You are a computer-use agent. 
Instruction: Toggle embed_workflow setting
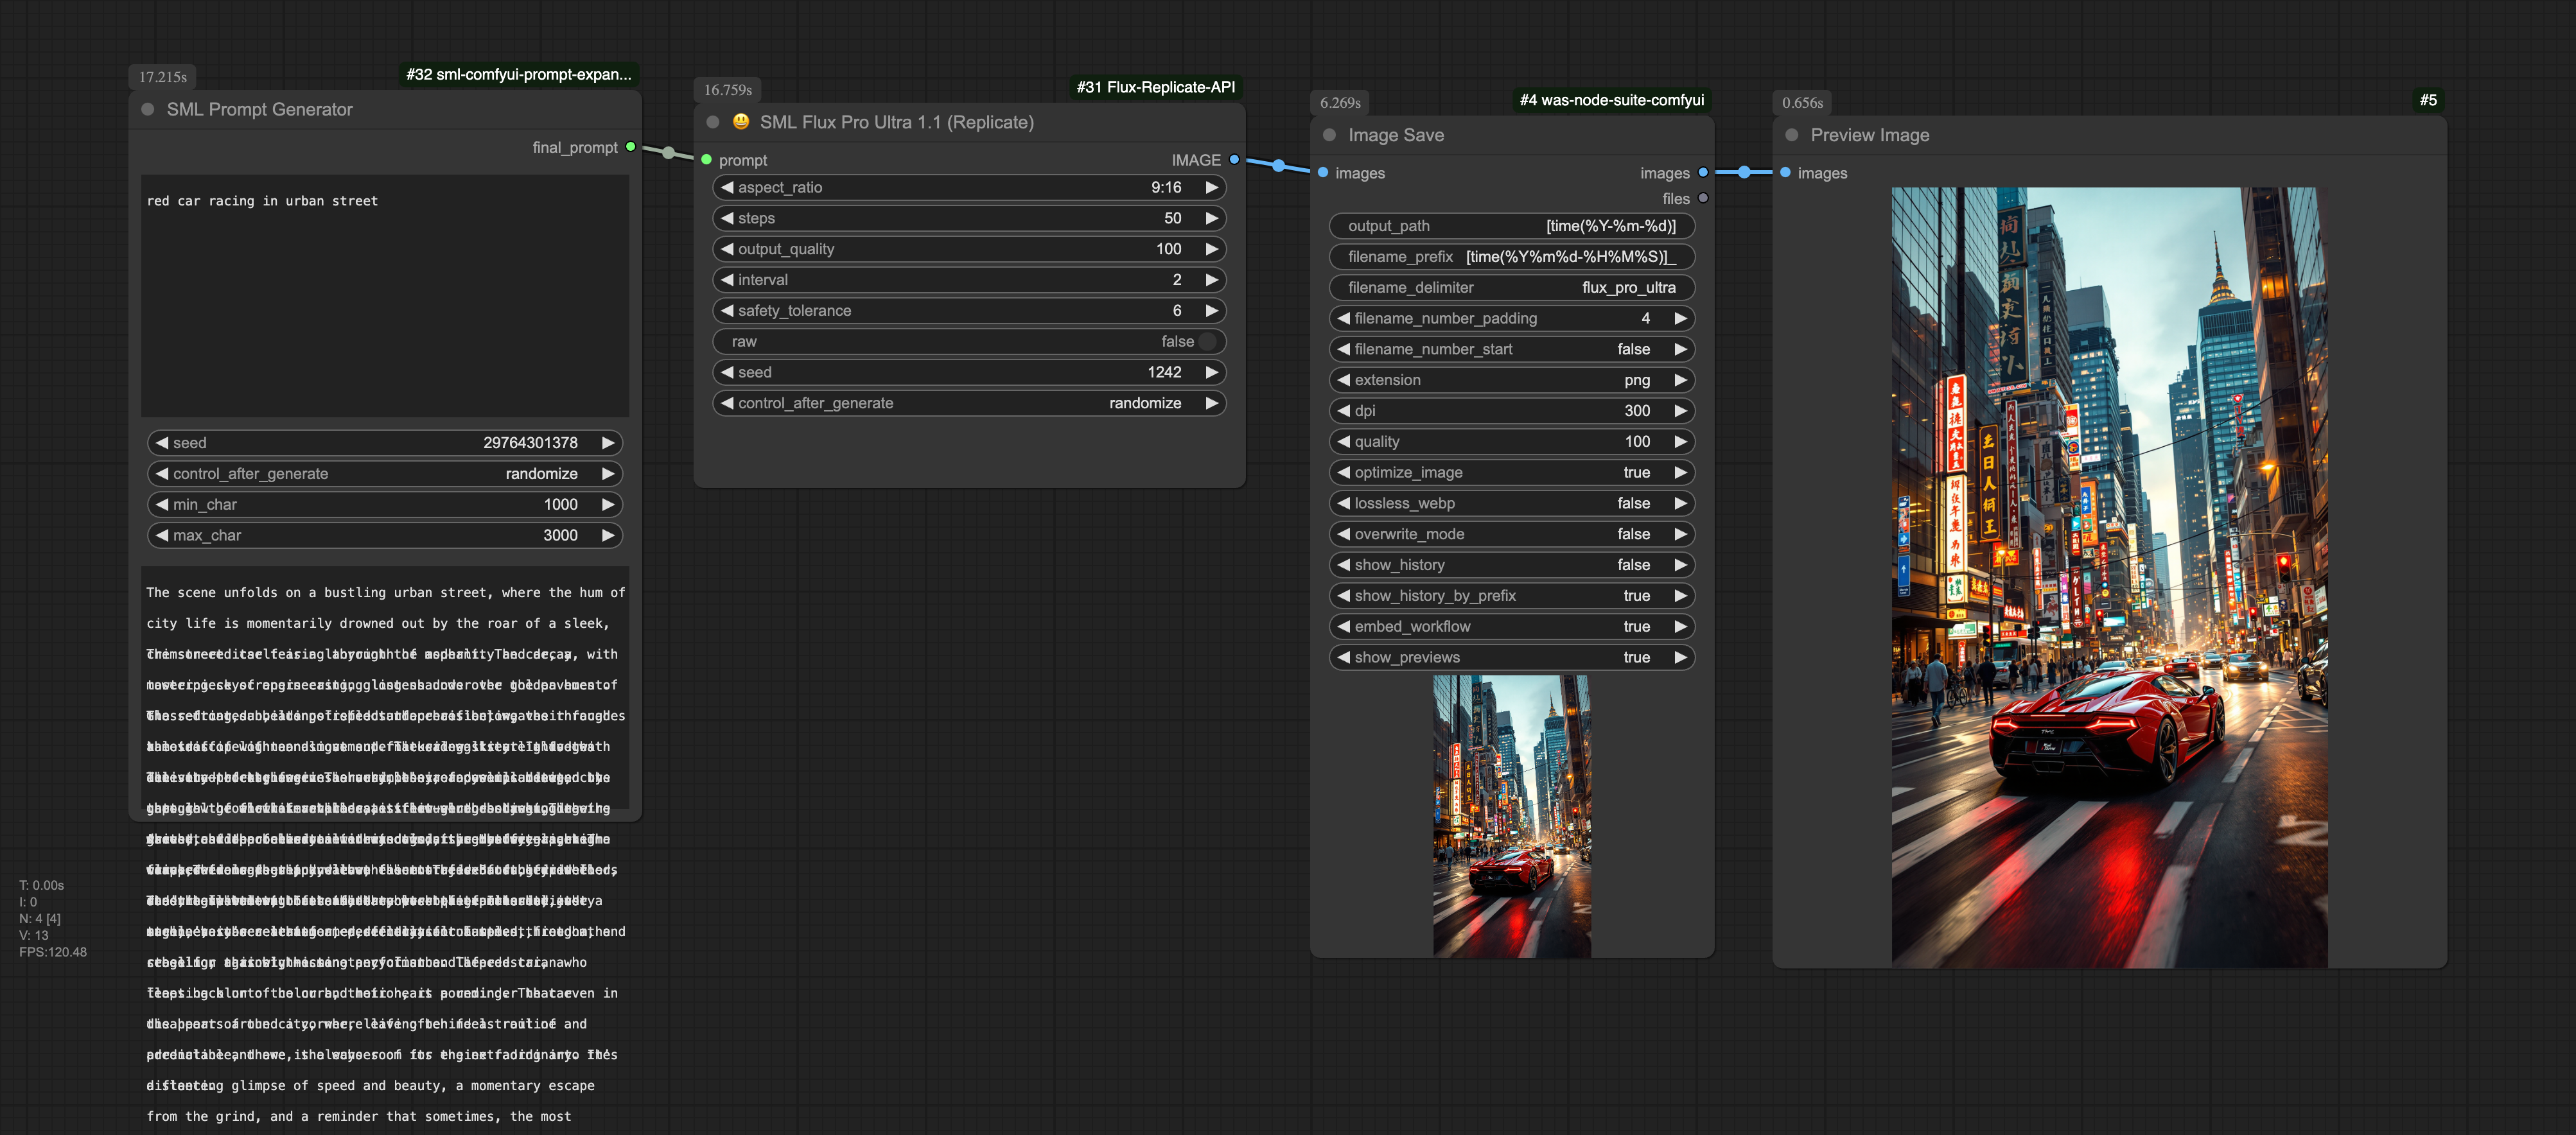1511,627
